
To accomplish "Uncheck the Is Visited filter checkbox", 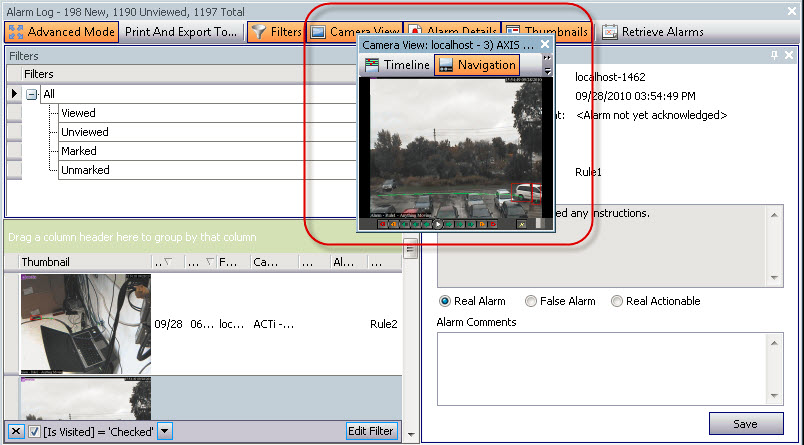I will [34, 432].
